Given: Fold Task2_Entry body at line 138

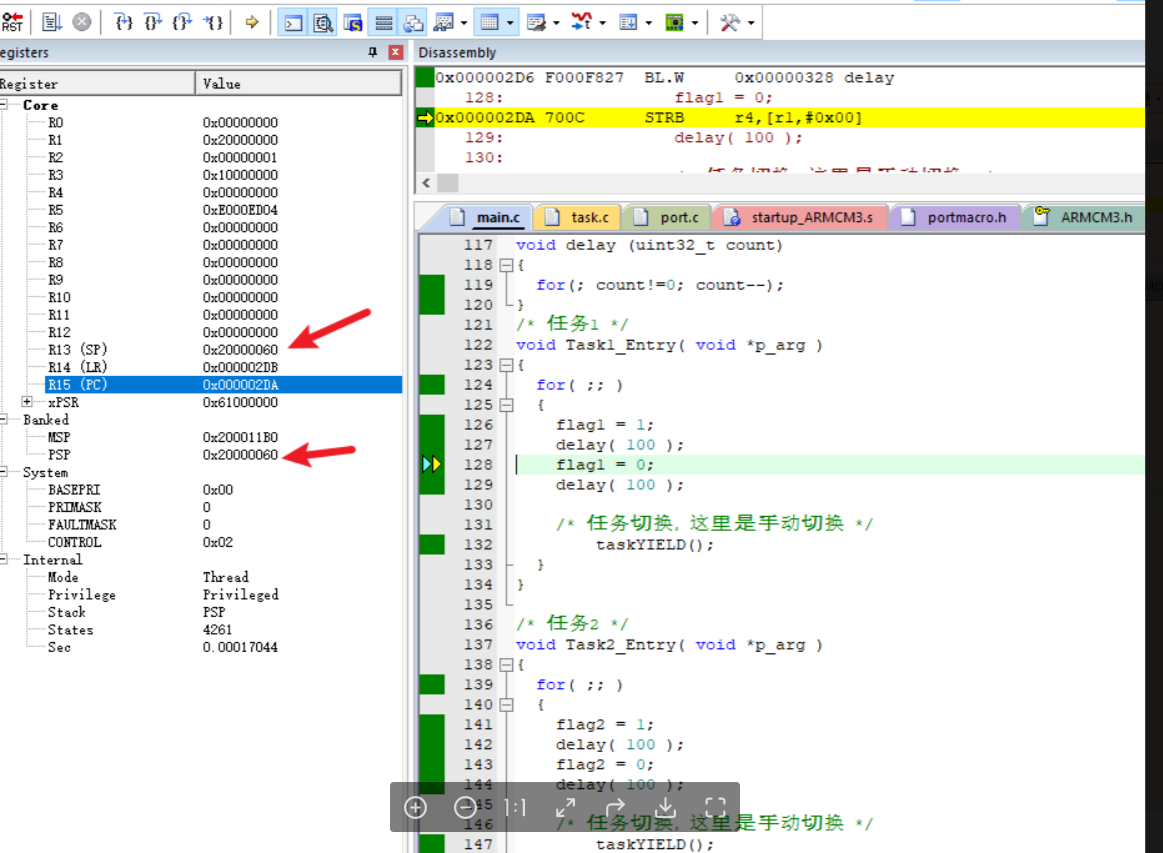Looking at the screenshot, I should (x=507, y=665).
